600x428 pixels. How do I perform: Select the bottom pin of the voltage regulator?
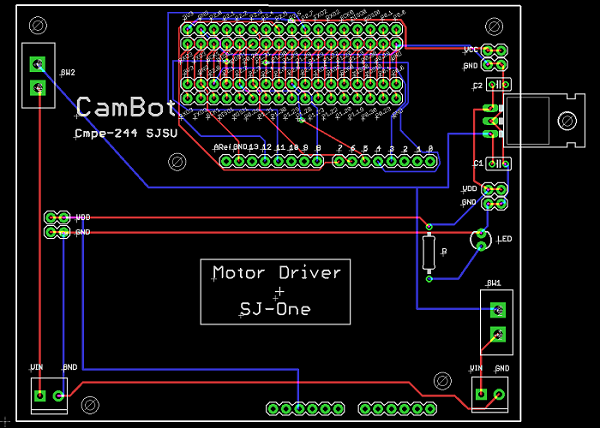[491, 134]
